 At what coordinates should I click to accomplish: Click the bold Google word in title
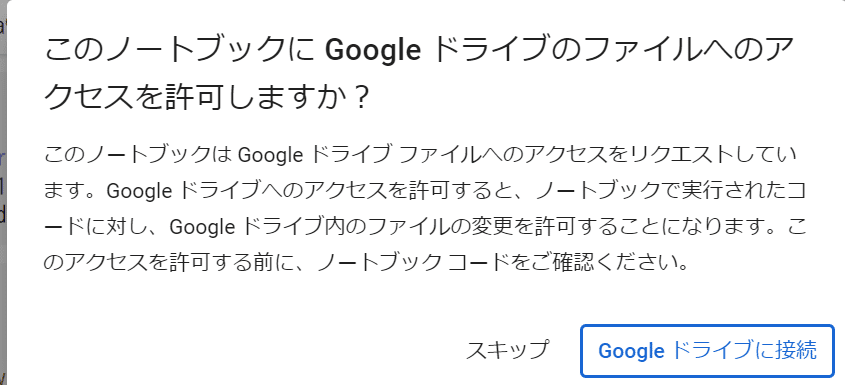click(x=373, y=51)
